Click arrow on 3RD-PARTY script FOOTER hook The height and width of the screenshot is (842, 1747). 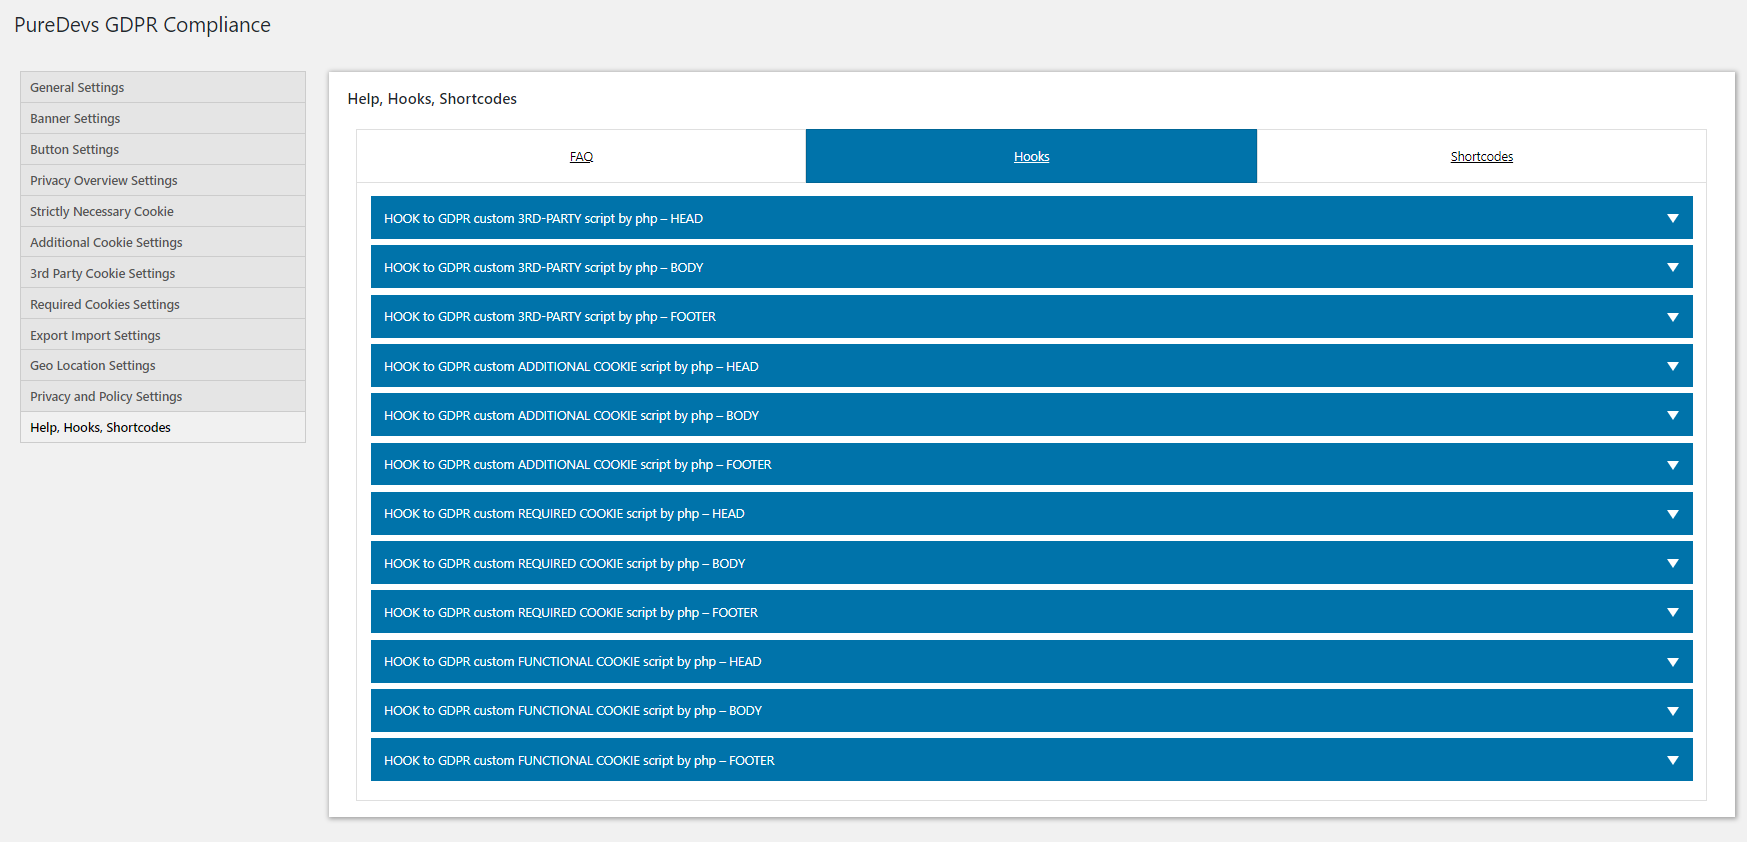(x=1672, y=317)
